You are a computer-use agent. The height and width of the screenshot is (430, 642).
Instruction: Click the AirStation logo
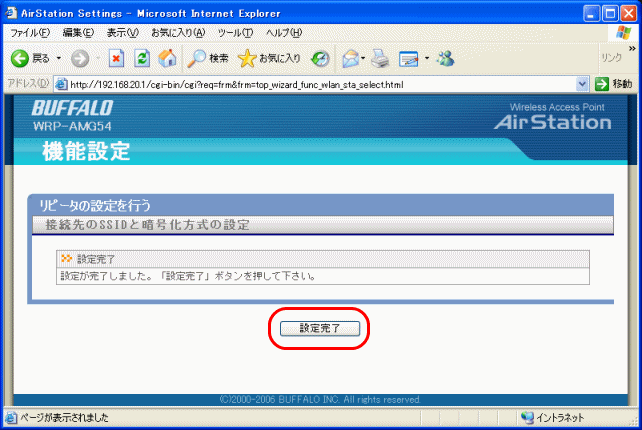(x=552, y=122)
